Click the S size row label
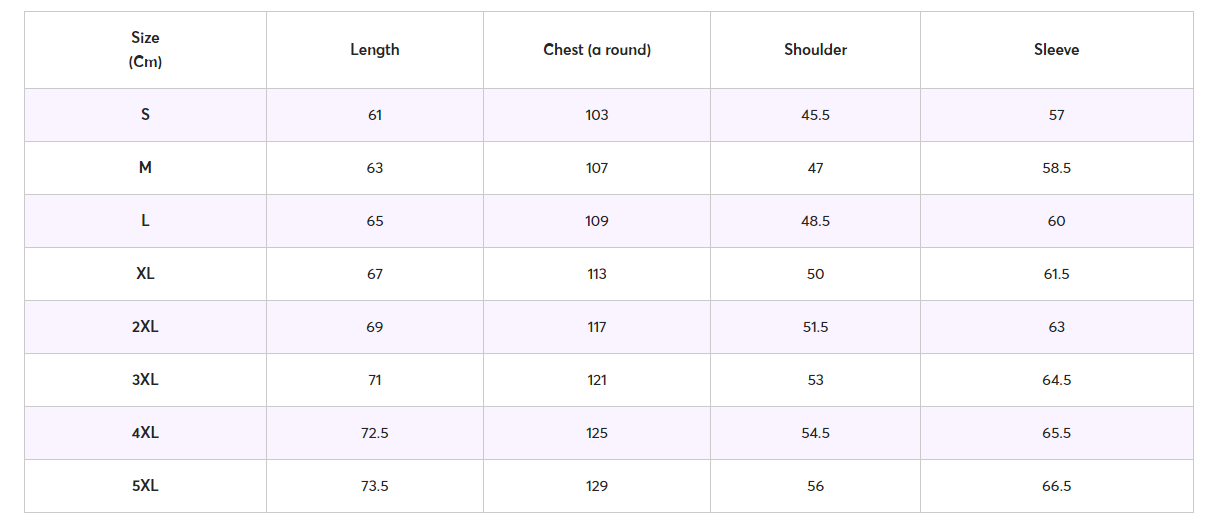This screenshot has height=523, width=1218. pos(145,114)
